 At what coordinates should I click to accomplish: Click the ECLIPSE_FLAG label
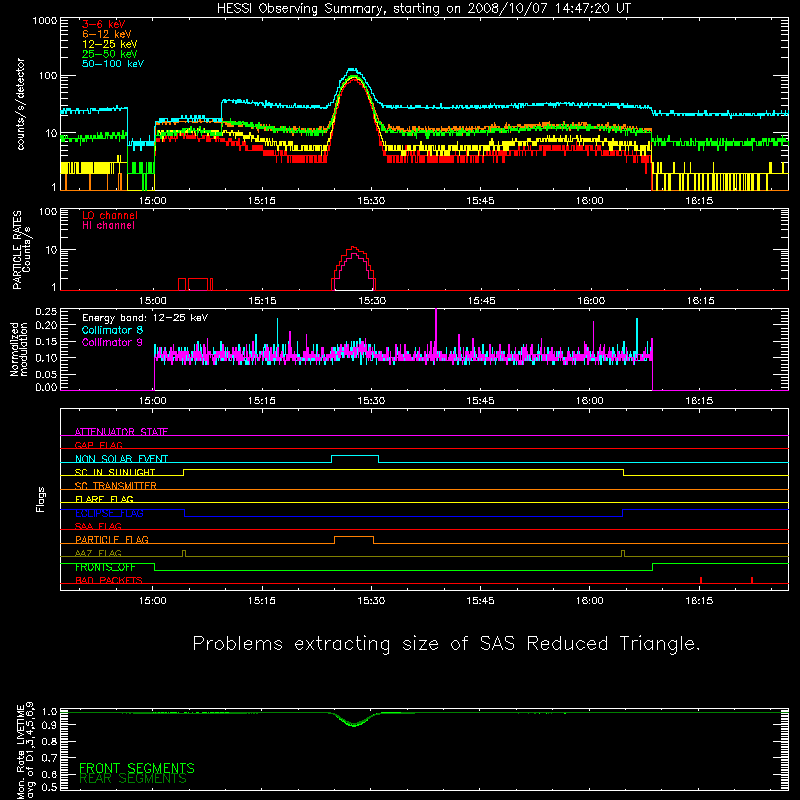tap(109, 513)
